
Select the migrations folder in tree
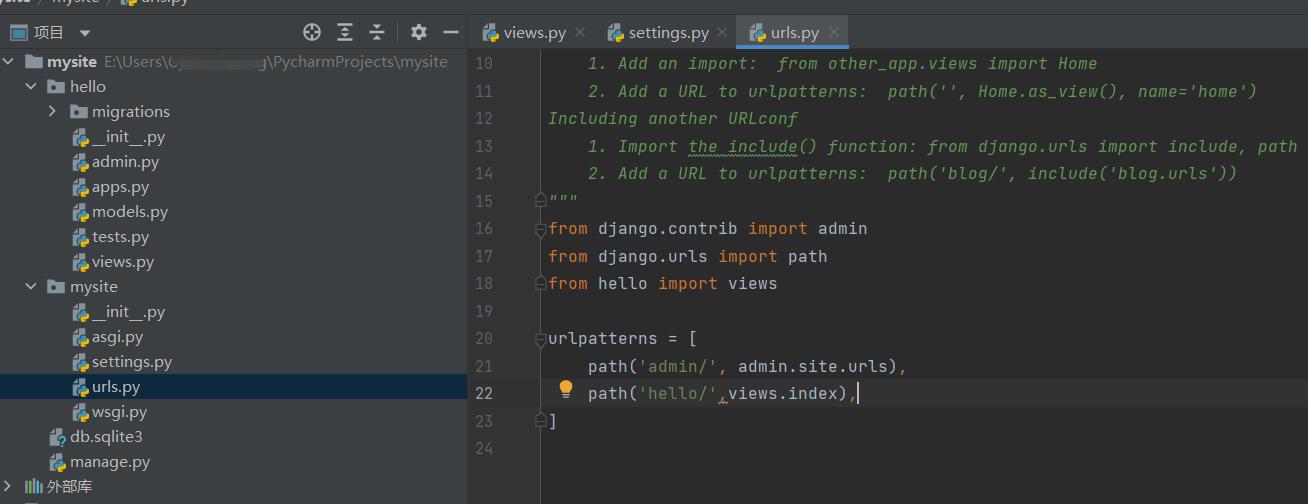[131, 112]
